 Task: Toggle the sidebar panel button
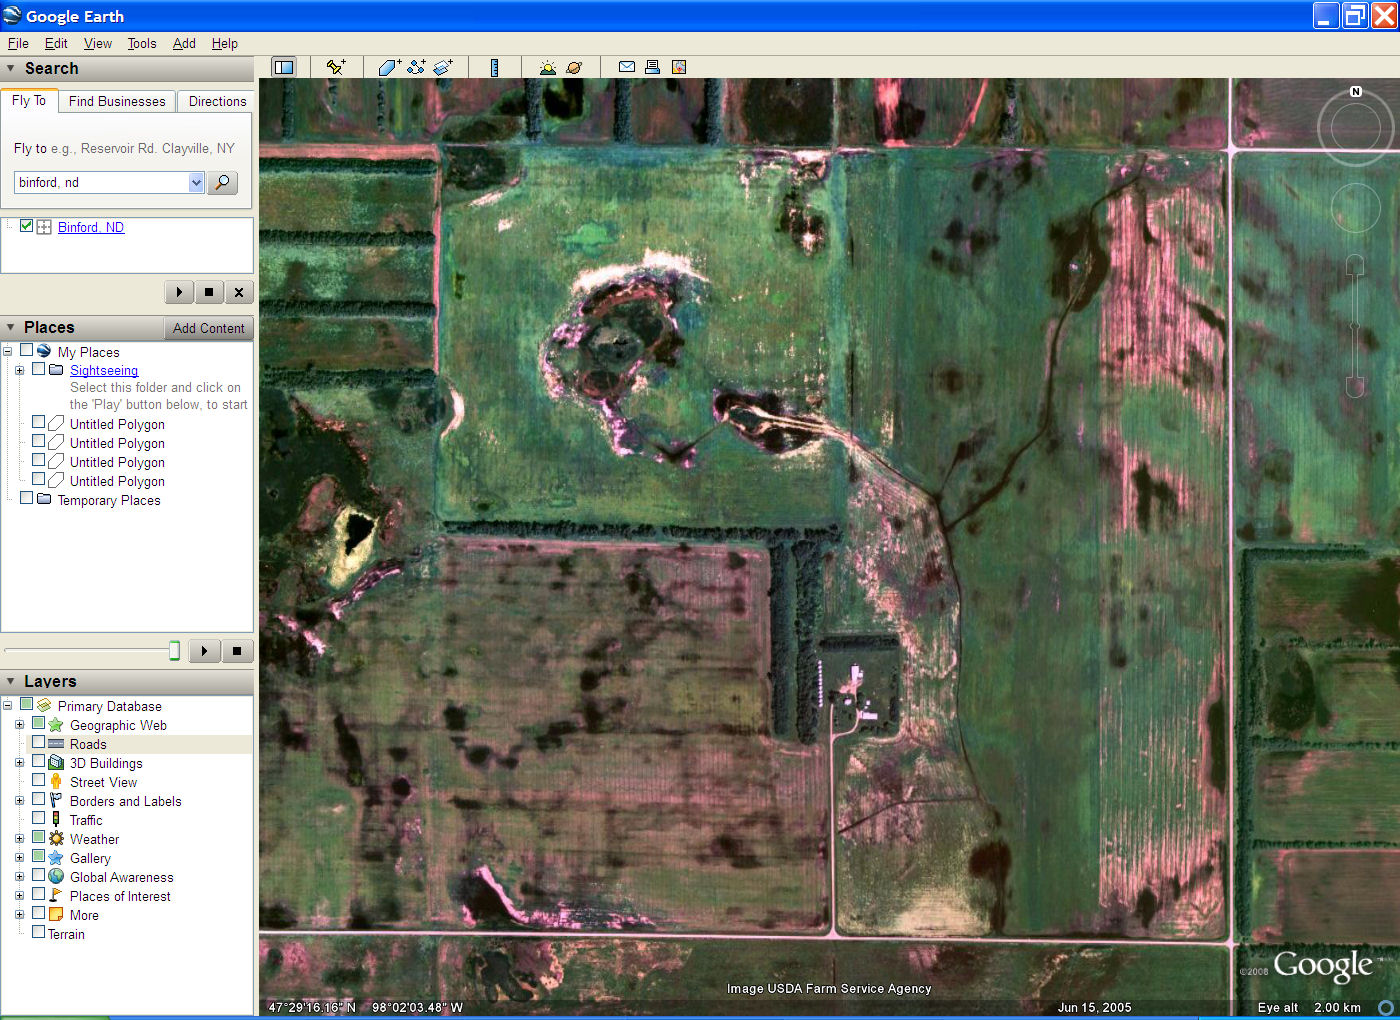pyautogui.click(x=284, y=67)
